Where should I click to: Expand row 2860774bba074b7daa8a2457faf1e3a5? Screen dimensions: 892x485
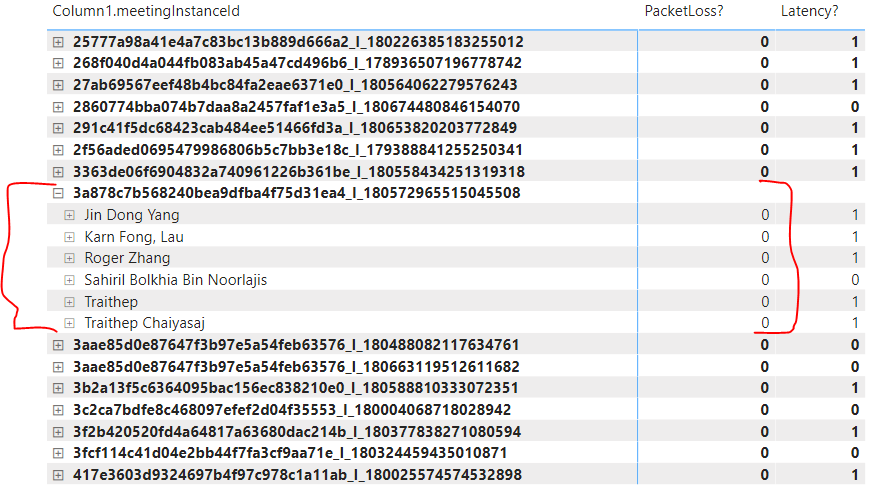coord(58,107)
